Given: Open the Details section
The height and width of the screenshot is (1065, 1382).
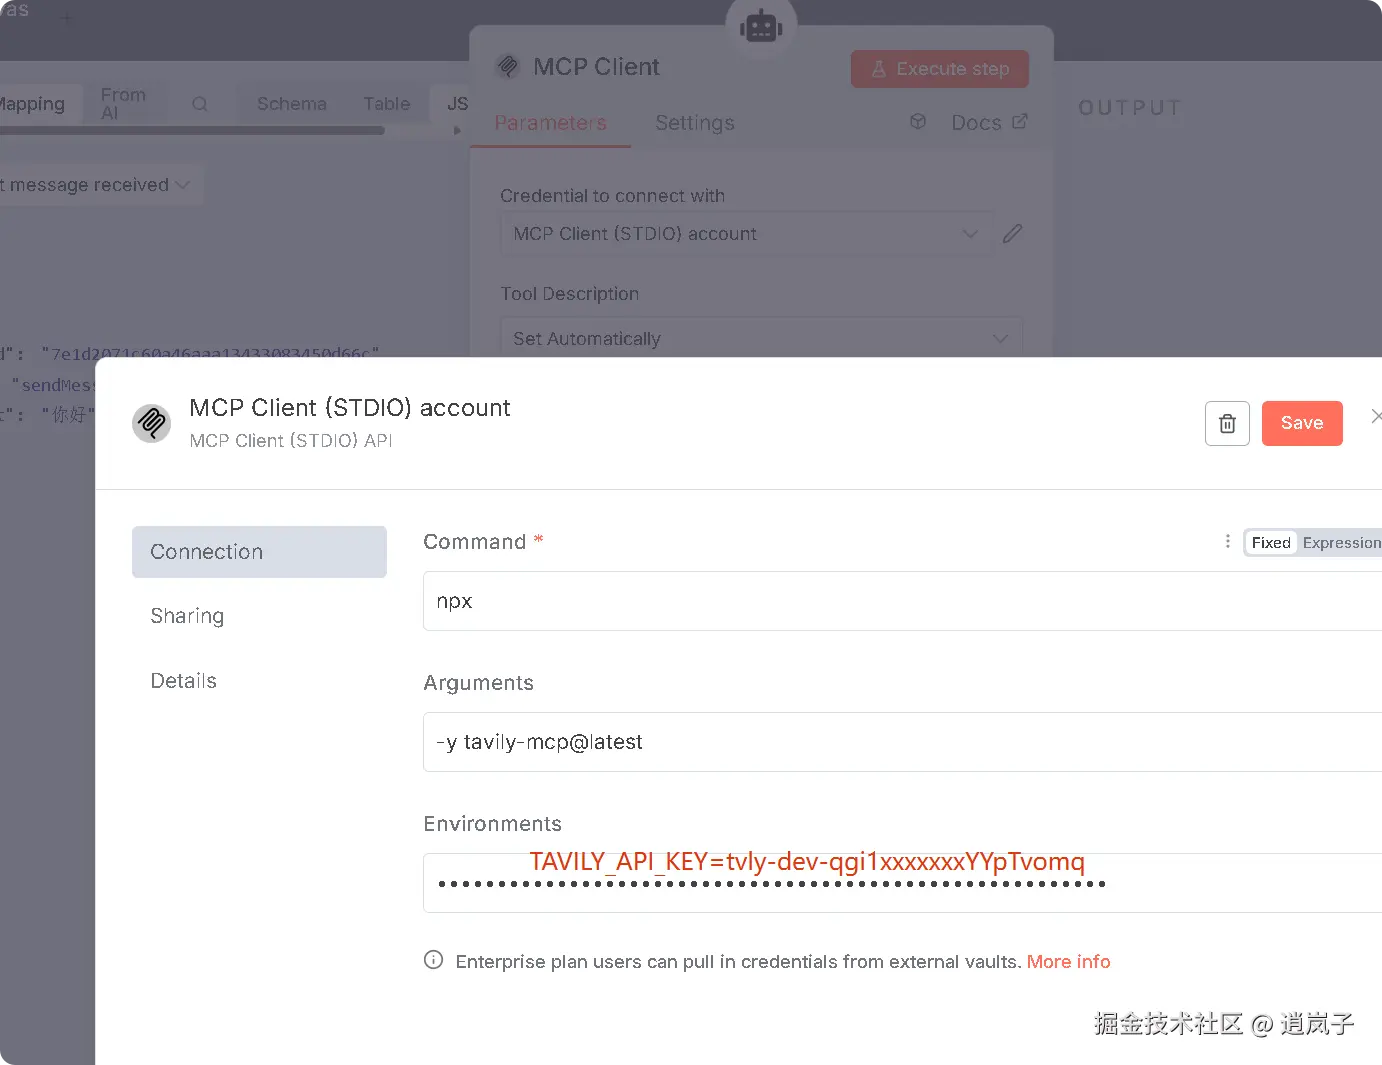Looking at the screenshot, I should click(183, 681).
